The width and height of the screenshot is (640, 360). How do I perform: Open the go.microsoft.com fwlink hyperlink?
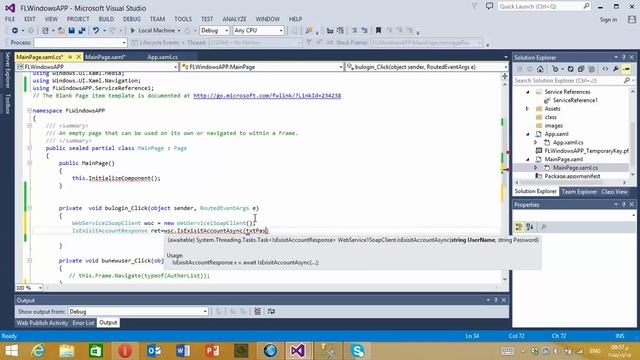pos(267,96)
